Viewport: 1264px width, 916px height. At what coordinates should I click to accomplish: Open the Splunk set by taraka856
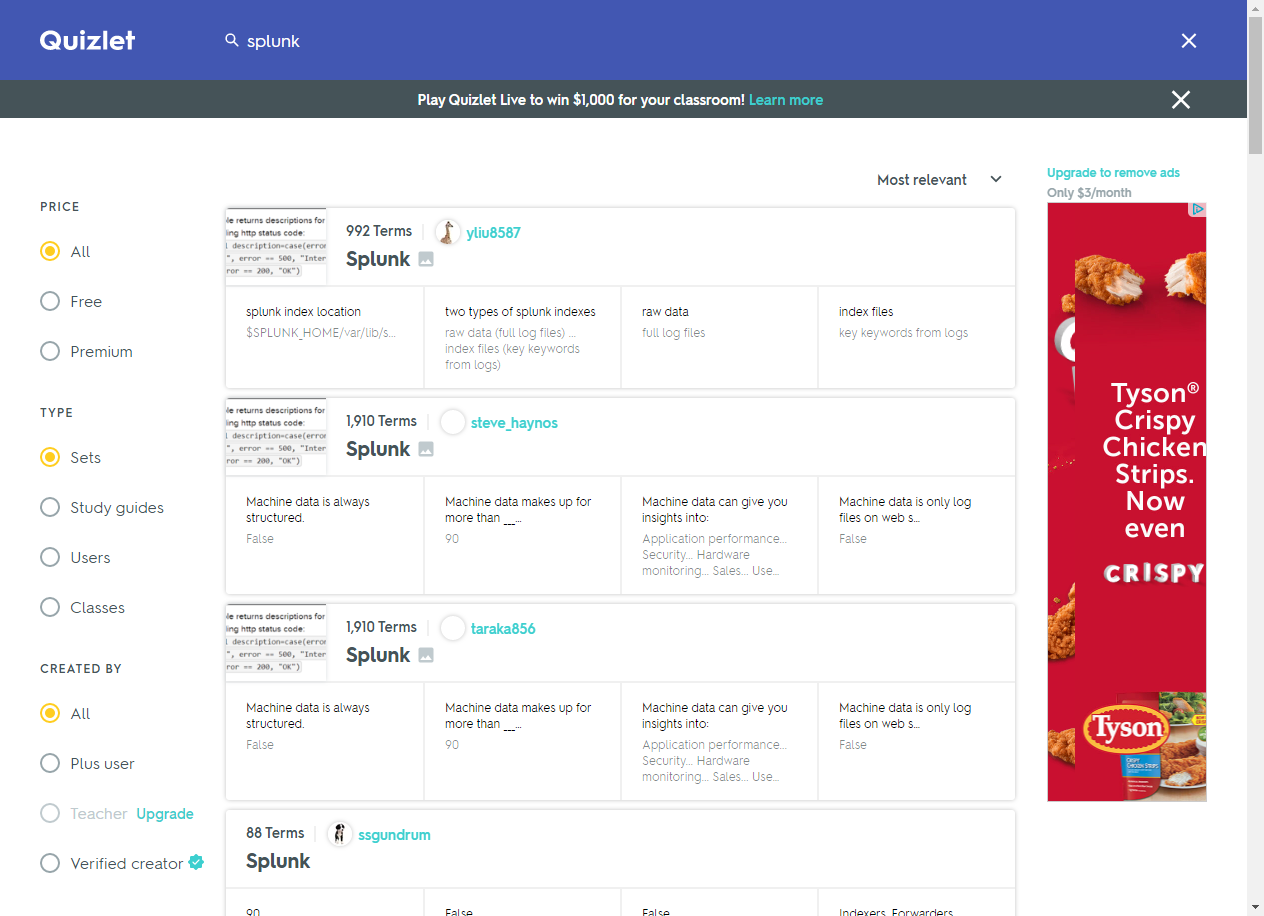coord(378,655)
